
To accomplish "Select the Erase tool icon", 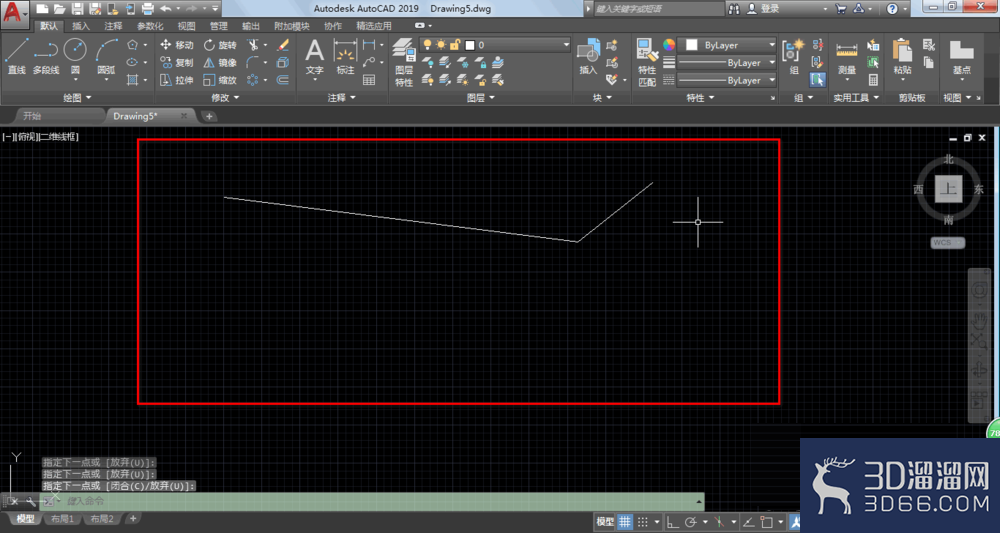I will (283, 45).
